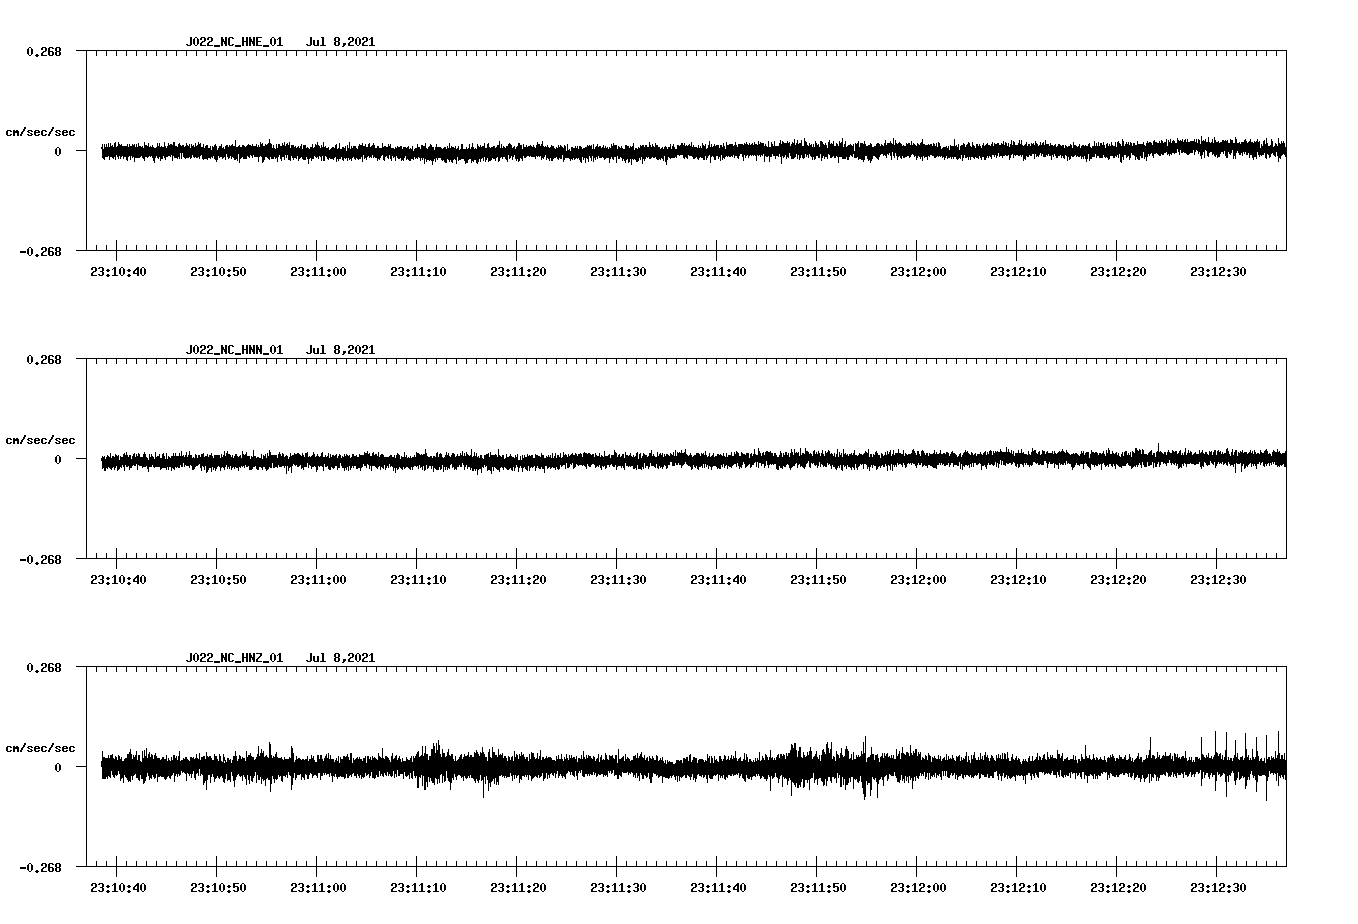Select the 0.268 upper amplitude label on HNE plot
The width and height of the screenshot is (1358, 924).
(46, 50)
